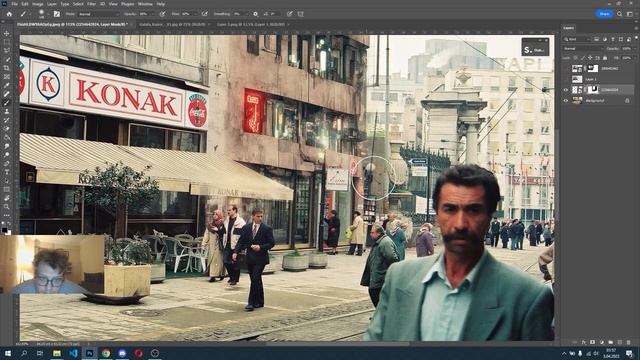
Task: Hide the selected layer's eye icon
Action: tap(566, 90)
